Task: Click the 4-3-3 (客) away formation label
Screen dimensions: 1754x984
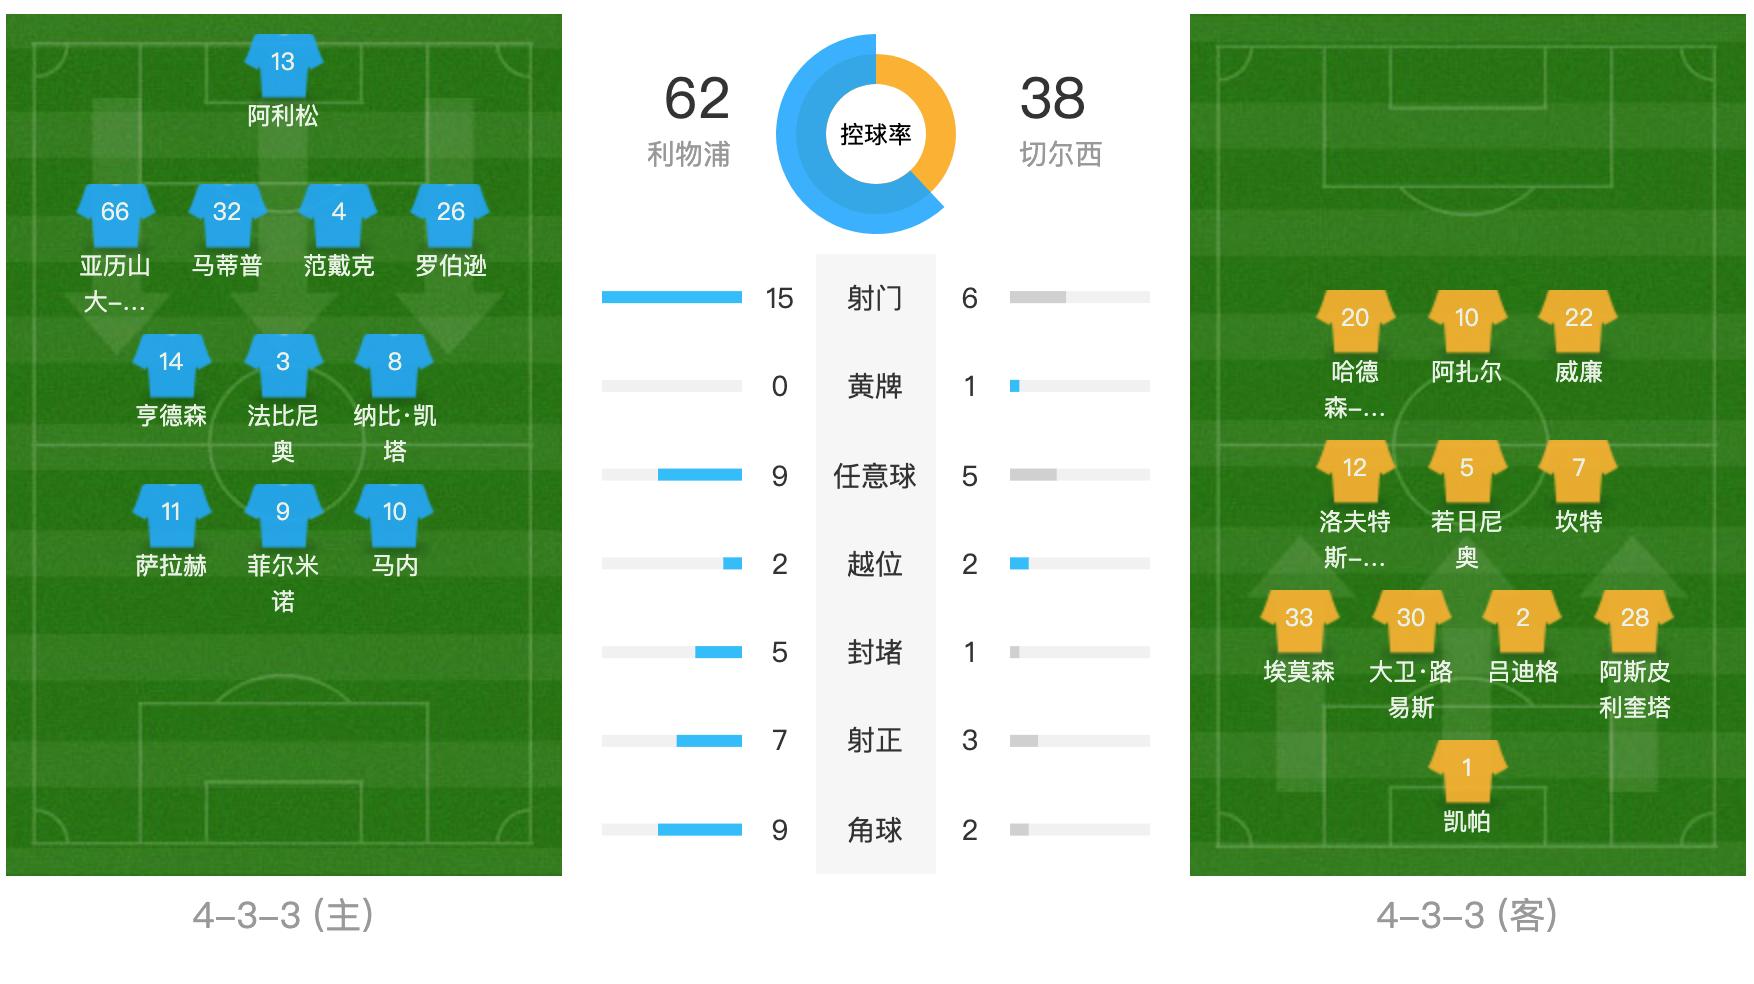Action: (1467, 915)
